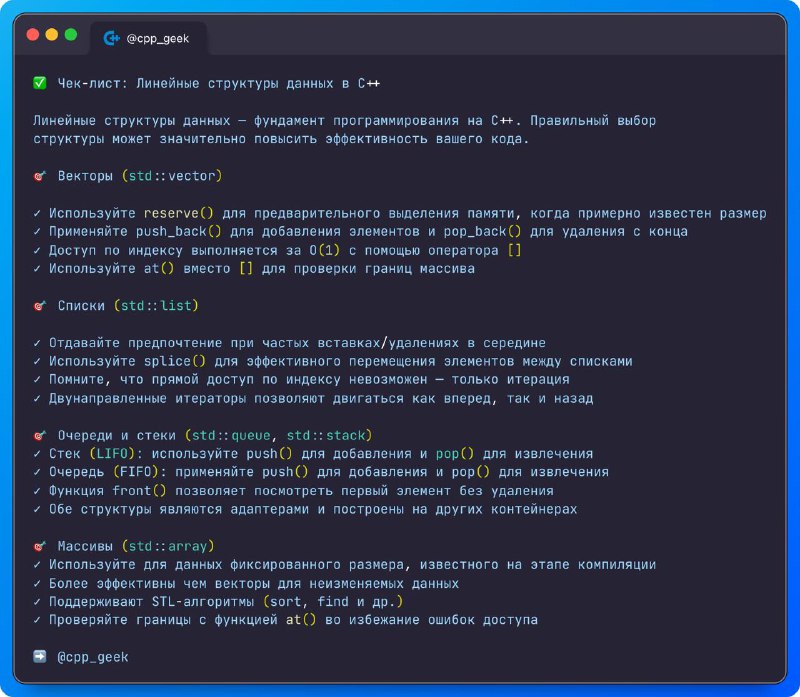Click the checkmark before 'Стек (LIFO)'
This screenshot has width=800, height=697.
pyautogui.click(x=37, y=454)
